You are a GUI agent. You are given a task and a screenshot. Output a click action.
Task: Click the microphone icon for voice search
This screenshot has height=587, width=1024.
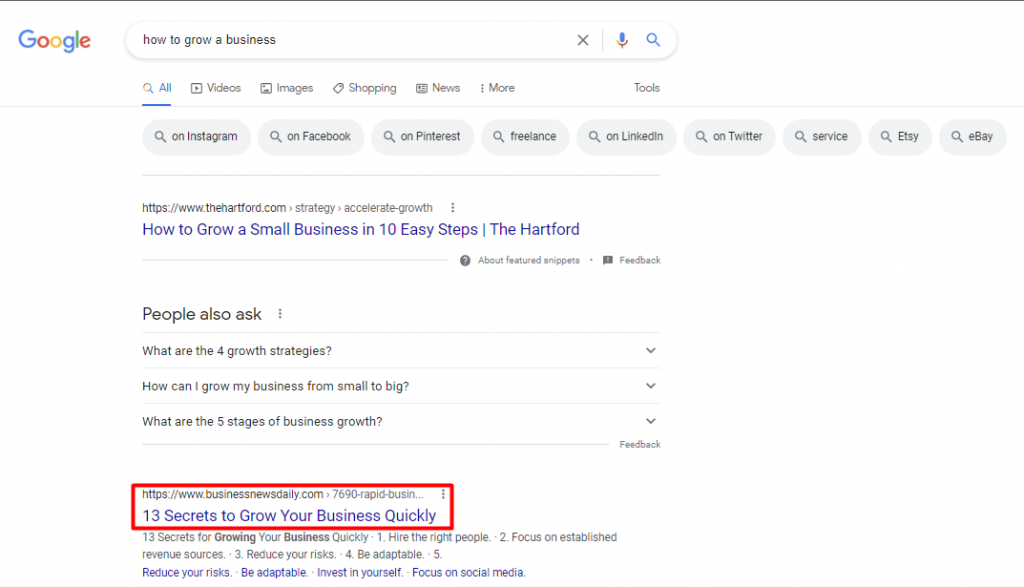tap(622, 39)
